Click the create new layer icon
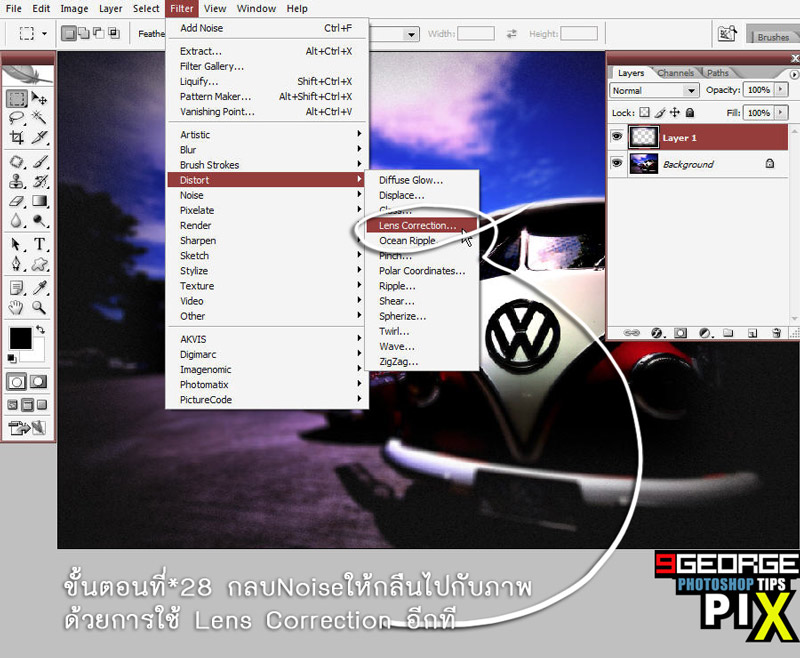 pos(752,333)
